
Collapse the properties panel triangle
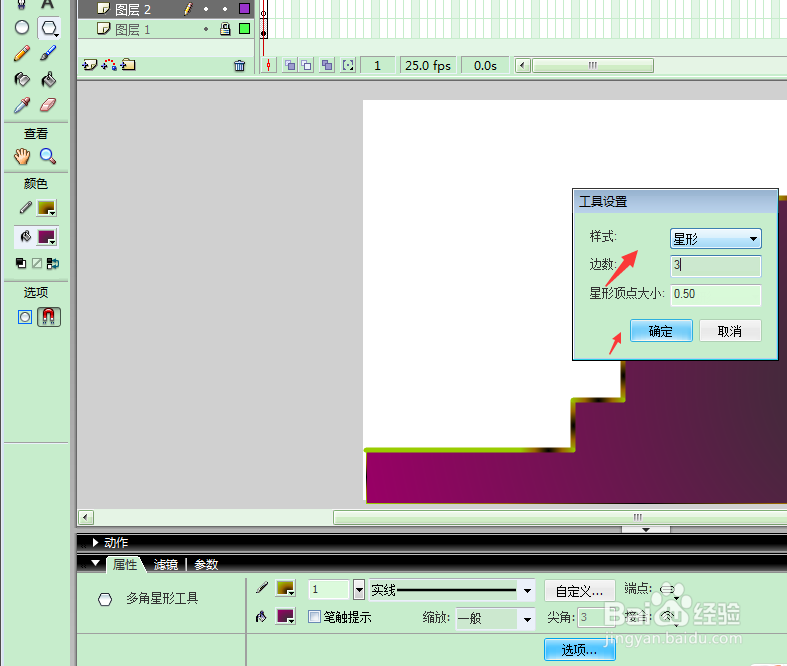tap(95, 563)
